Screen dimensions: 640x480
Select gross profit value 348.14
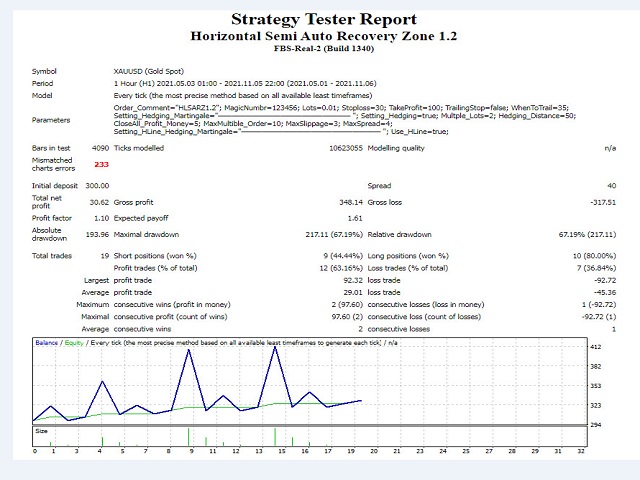click(x=351, y=202)
